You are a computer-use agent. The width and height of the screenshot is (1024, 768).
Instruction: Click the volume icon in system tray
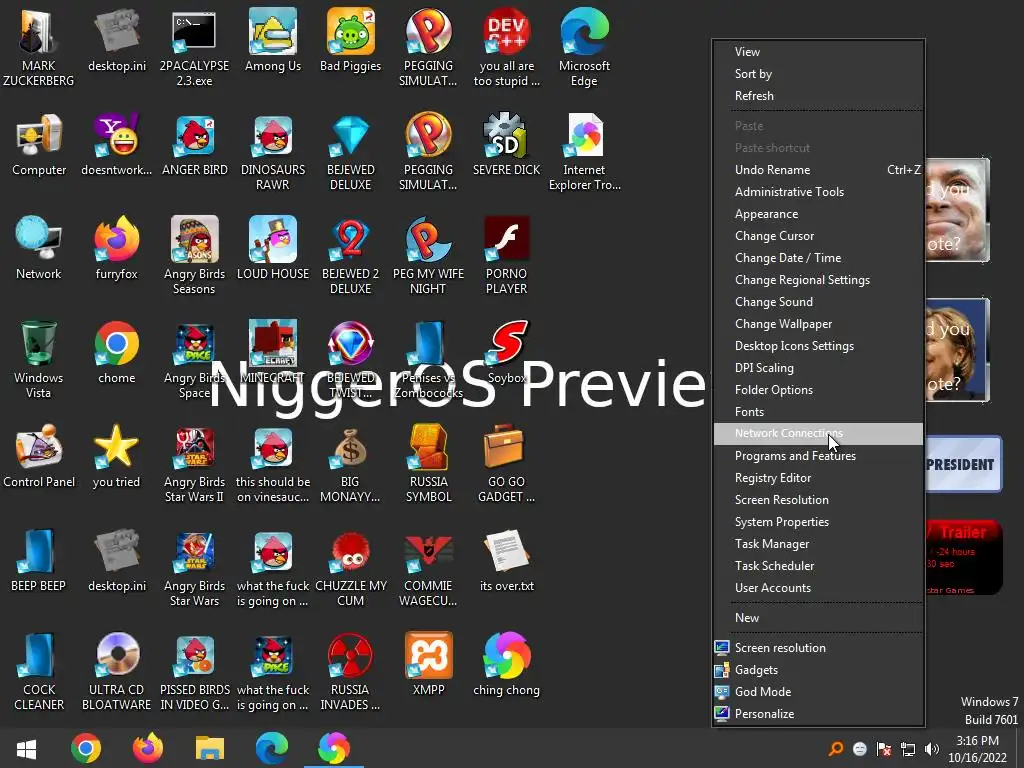[932, 750]
